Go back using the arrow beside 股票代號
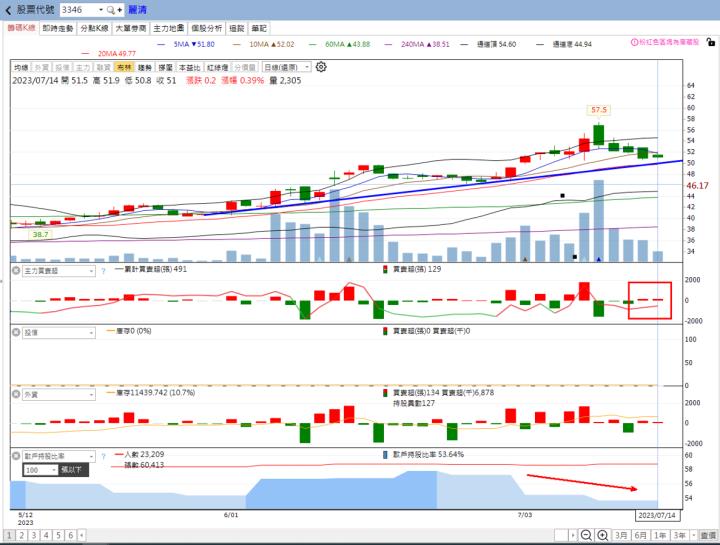 tap(8, 10)
